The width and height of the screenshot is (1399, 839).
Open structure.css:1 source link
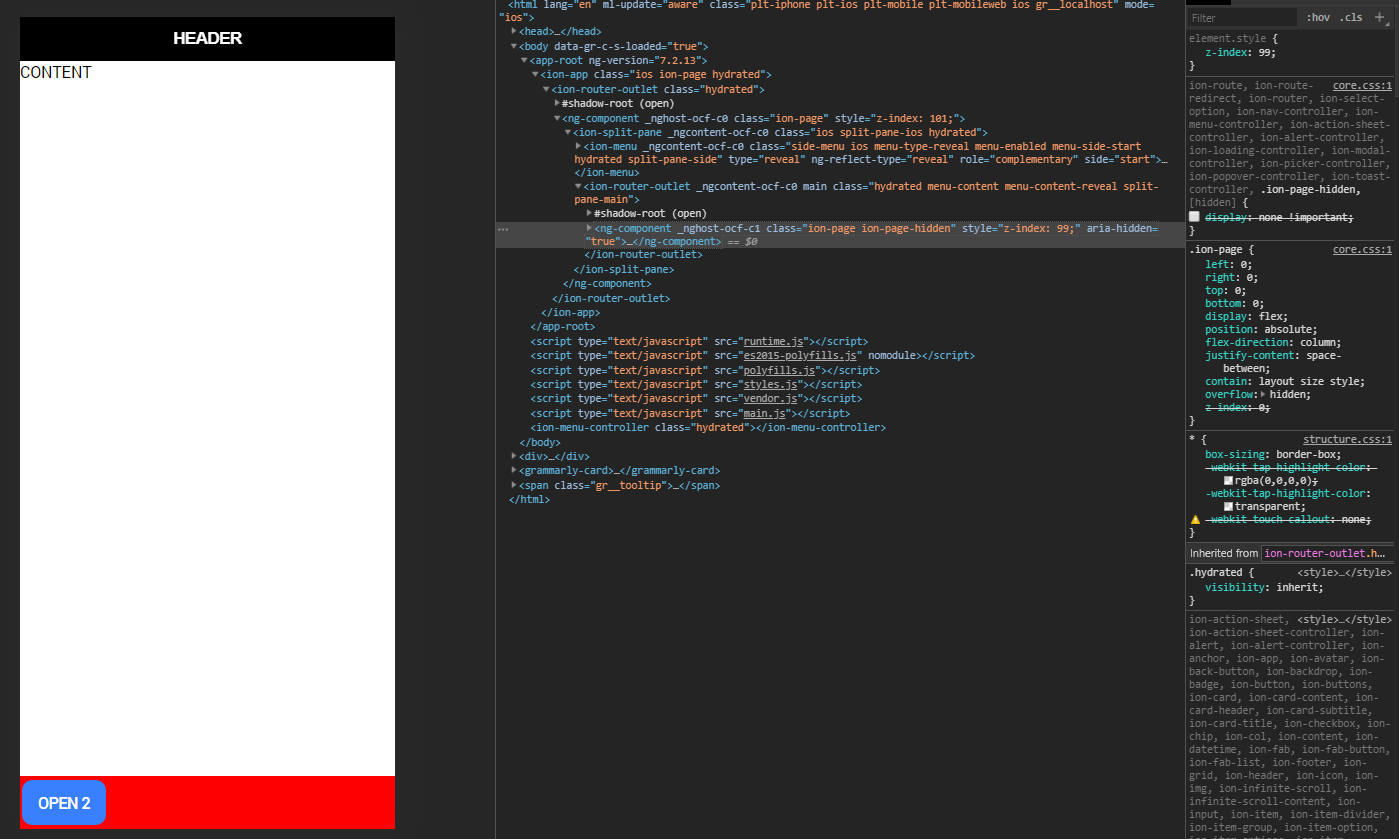(1347, 440)
